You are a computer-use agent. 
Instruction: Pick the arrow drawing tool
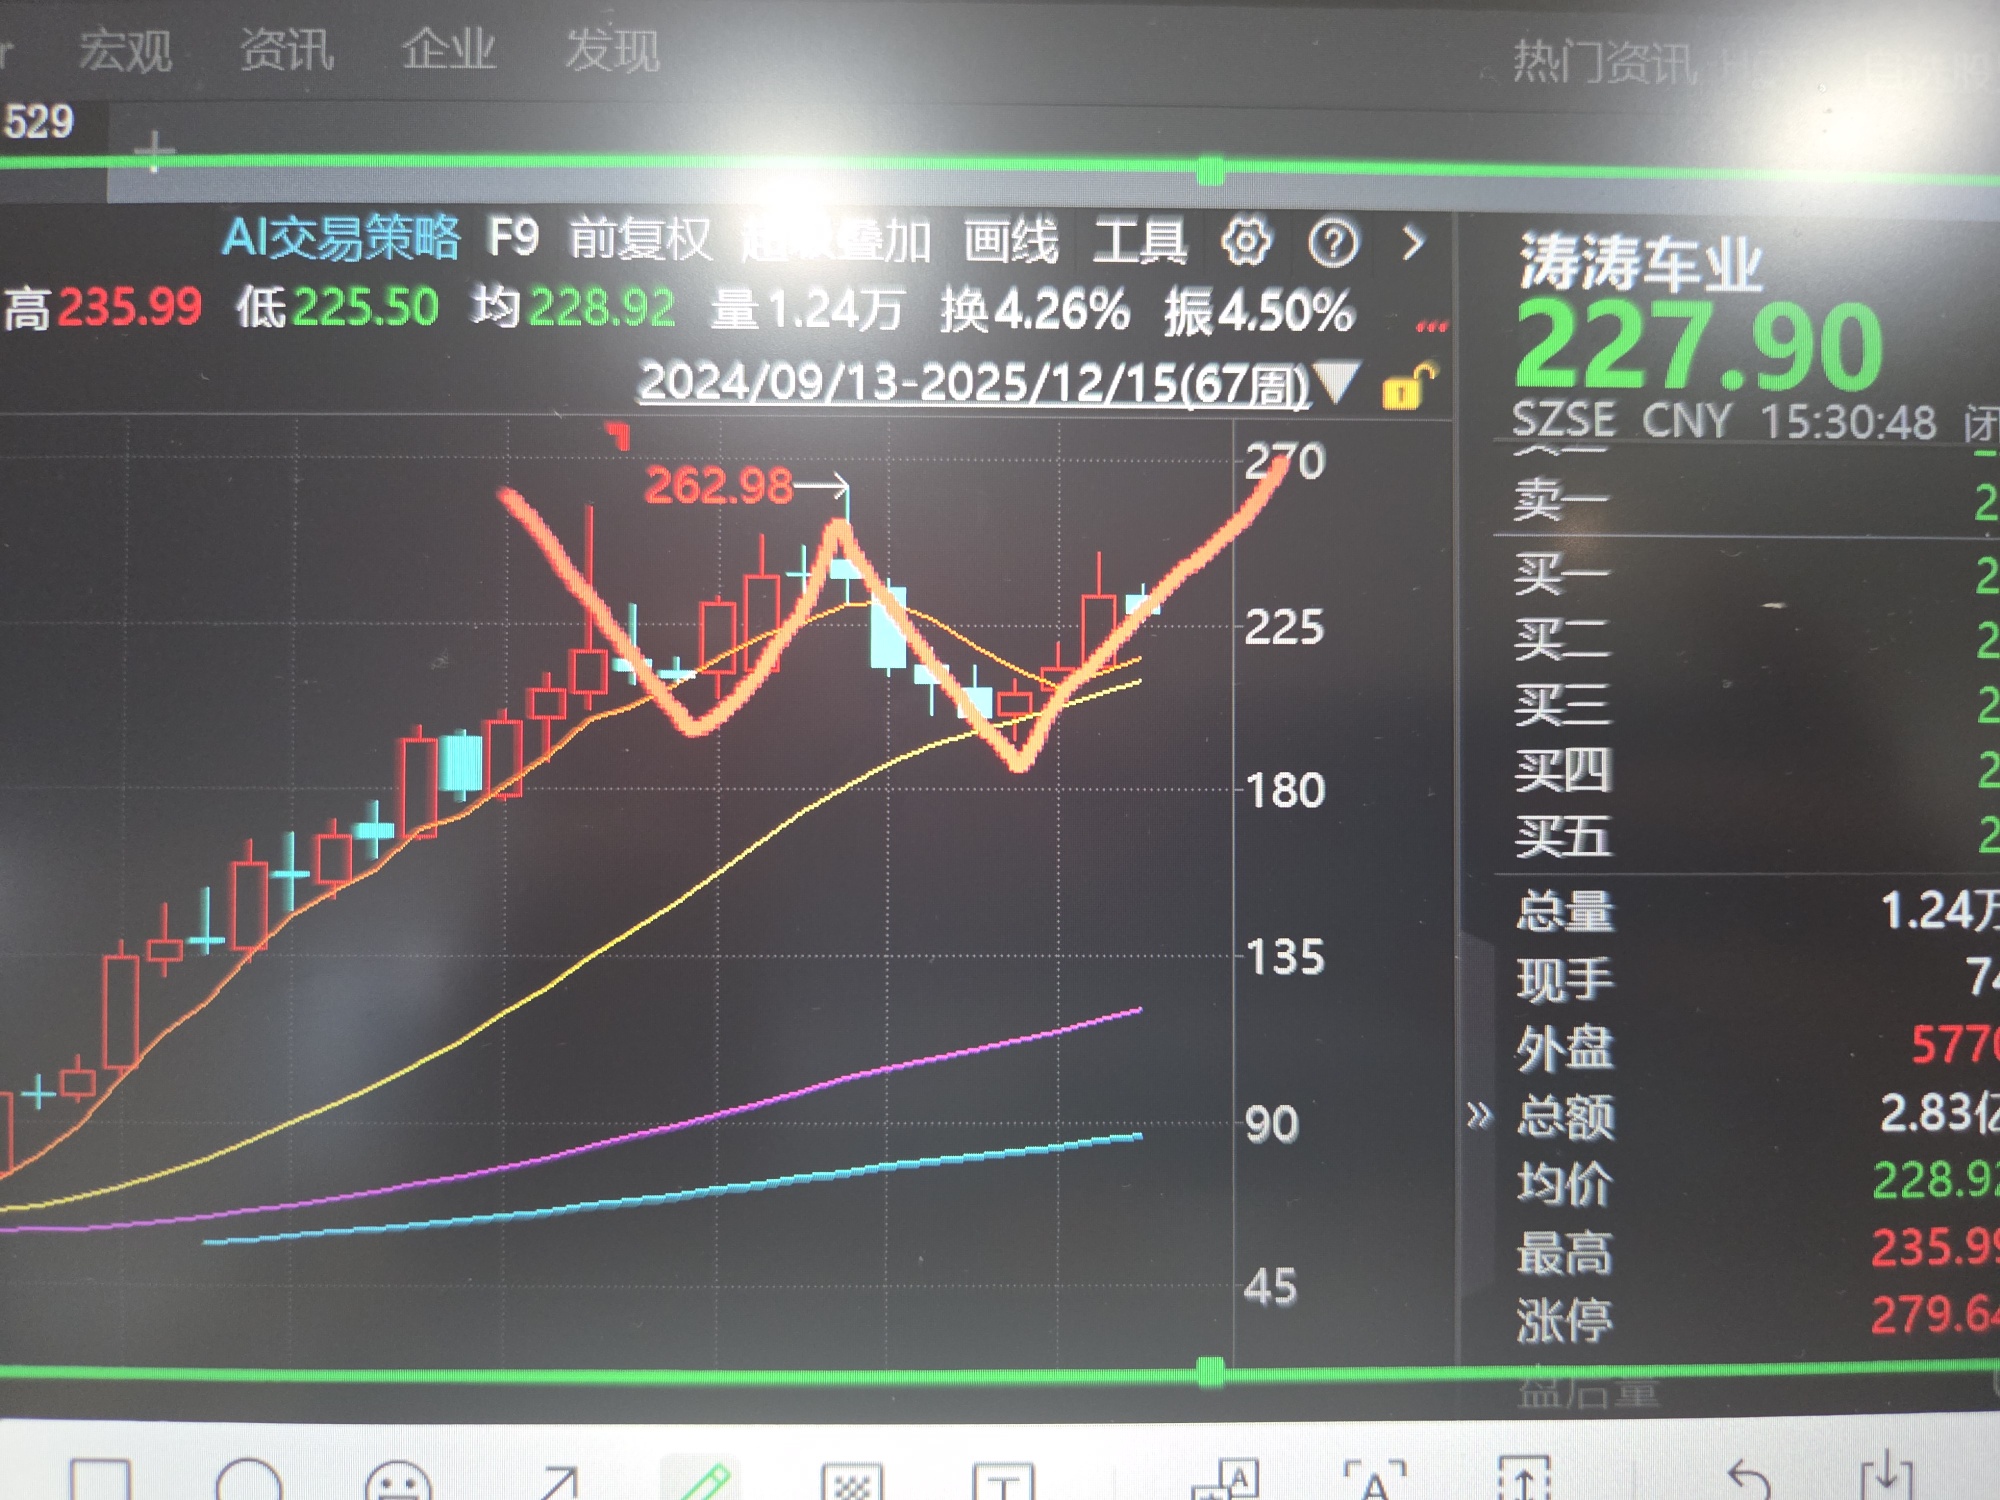click(x=558, y=1482)
